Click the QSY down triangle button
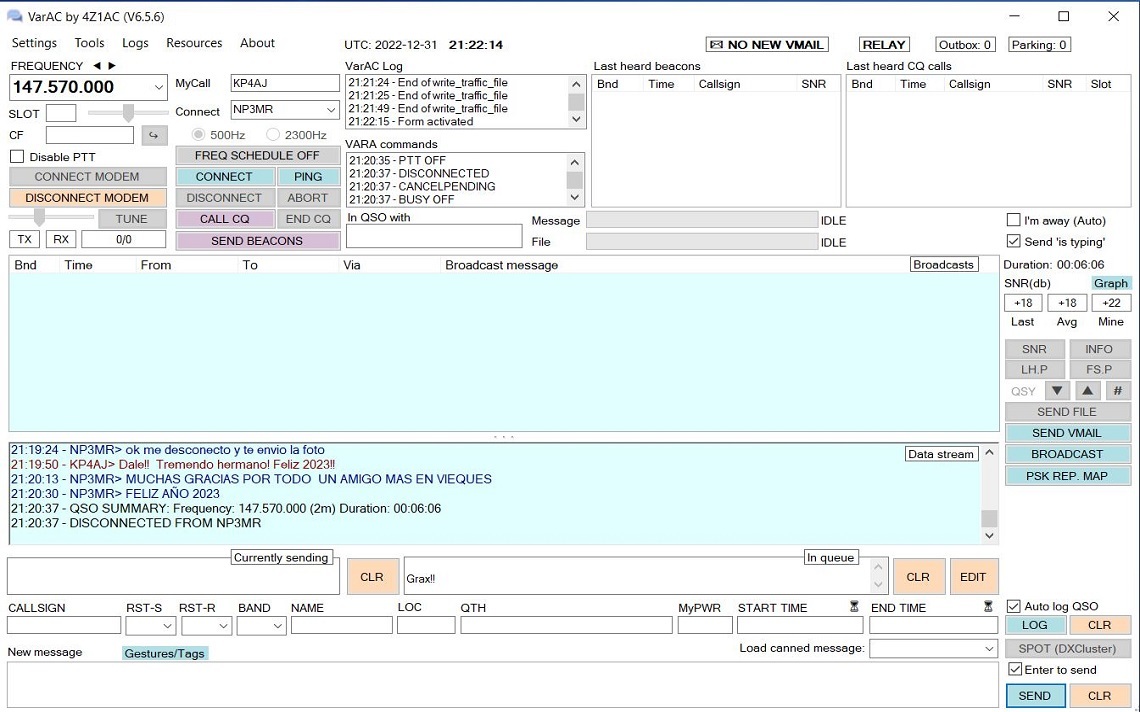Image resolution: width=1140 pixels, height=712 pixels. pyautogui.click(x=1057, y=391)
